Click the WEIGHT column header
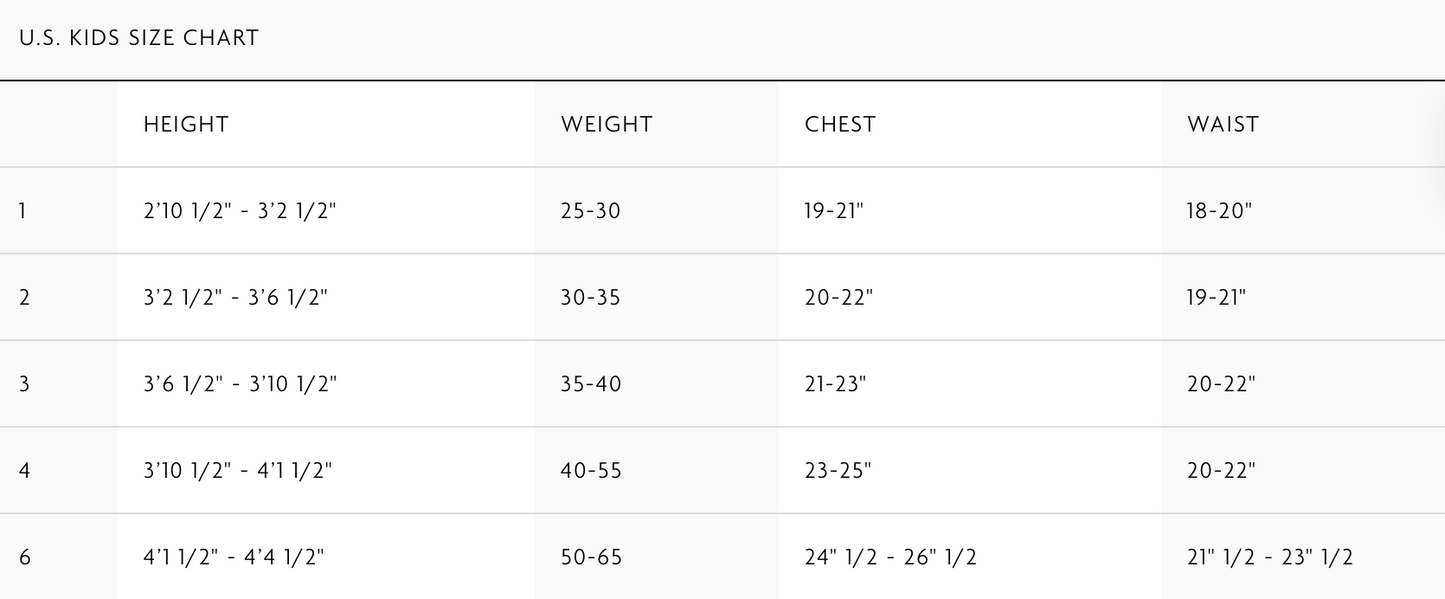Viewport: 1445px width, 599px height. pyautogui.click(x=606, y=124)
